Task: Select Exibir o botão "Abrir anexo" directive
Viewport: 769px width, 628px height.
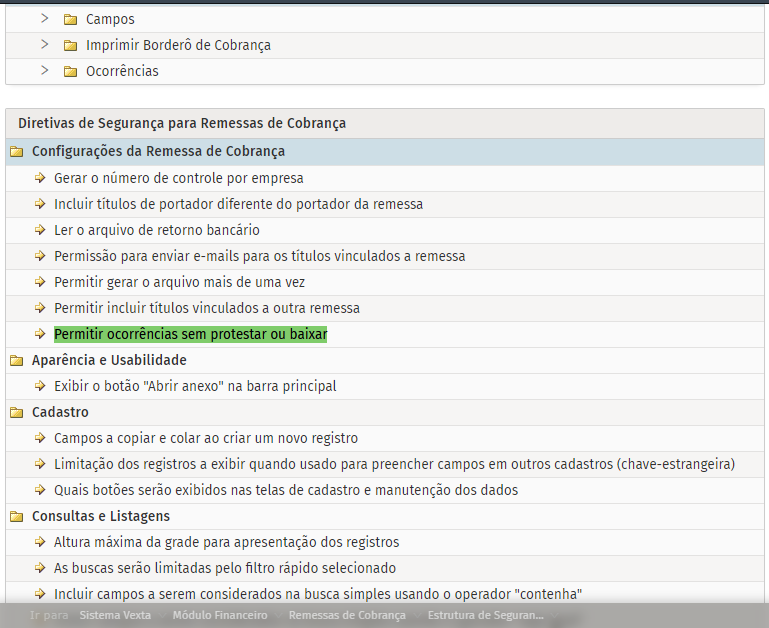Action: (195, 386)
